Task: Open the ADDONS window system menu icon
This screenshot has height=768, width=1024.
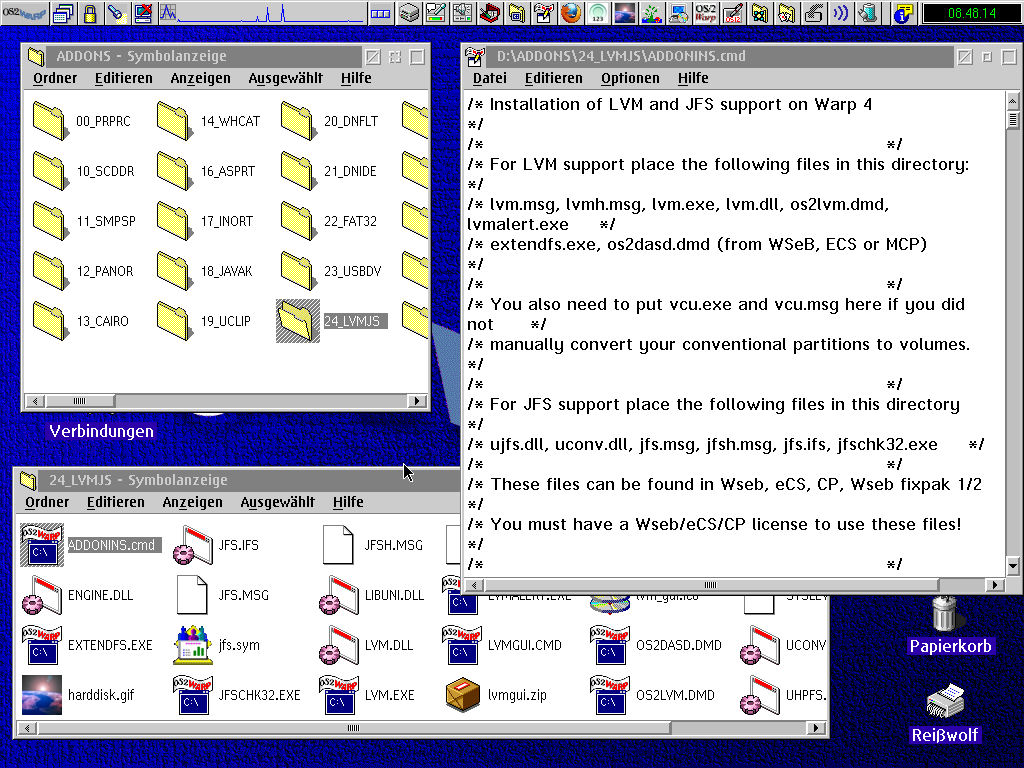Action: [x=36, y=57]
